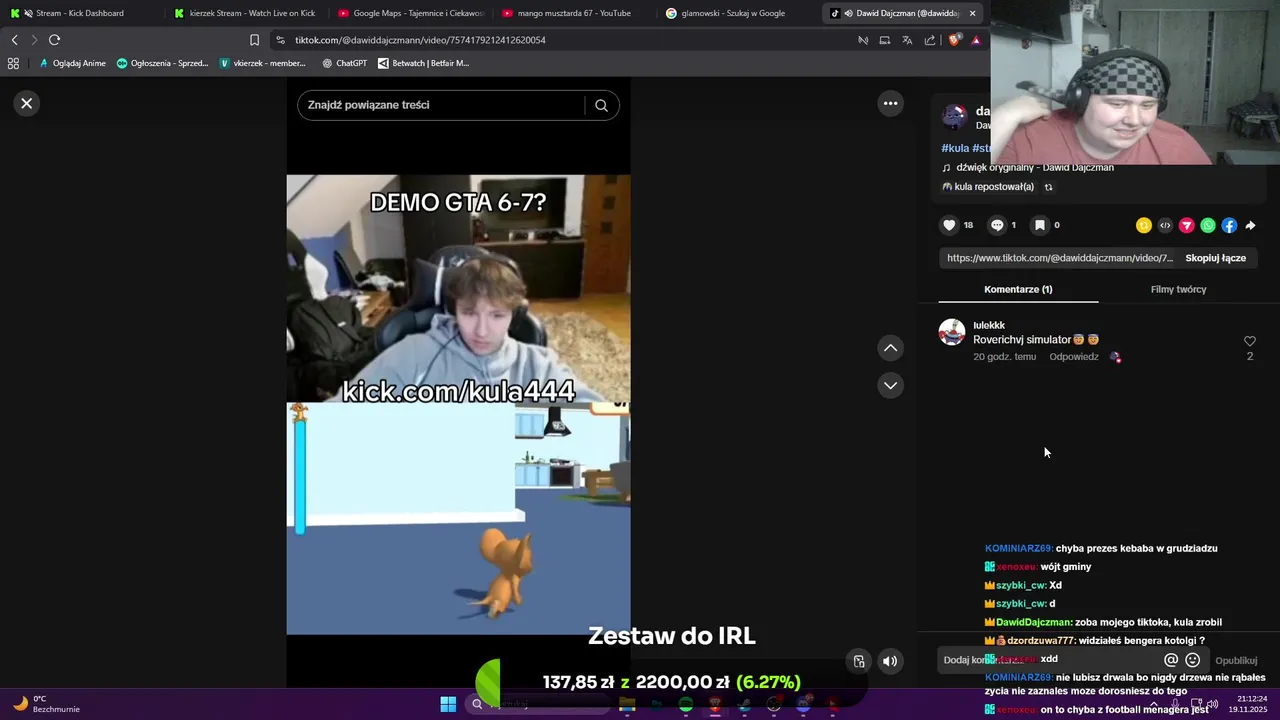Switch to the Google Maps YouTube tab
The height and width of the screenshot is (720, 1280).
click(x=410, y=13)
